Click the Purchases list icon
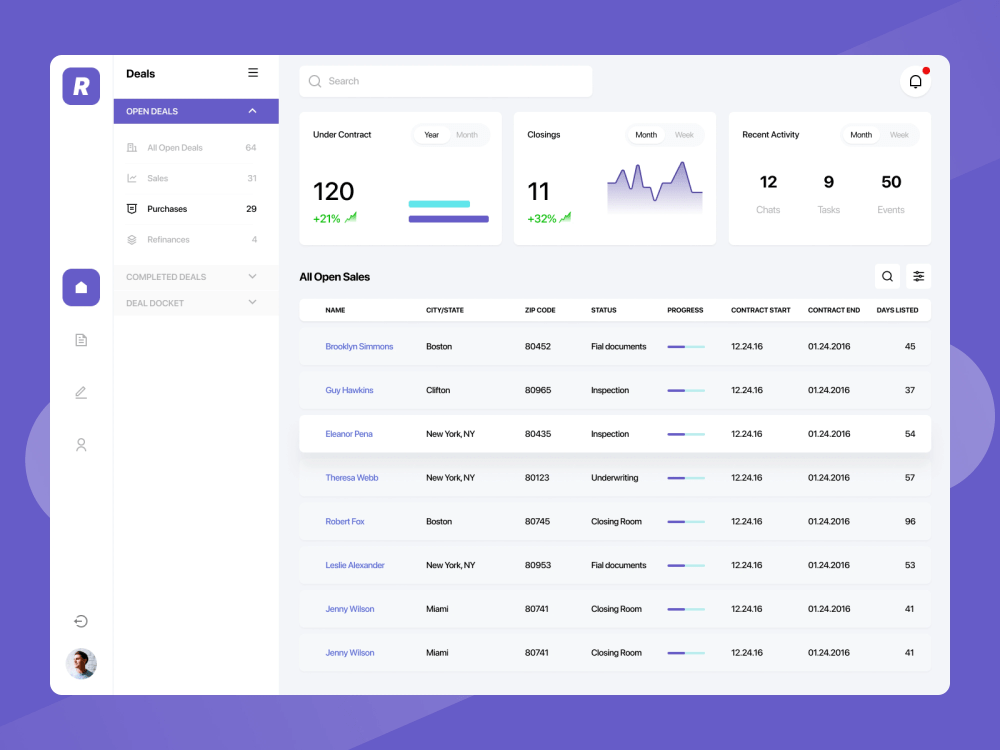The height and width of the screenshot is (750, 1000). pos(132,209)
